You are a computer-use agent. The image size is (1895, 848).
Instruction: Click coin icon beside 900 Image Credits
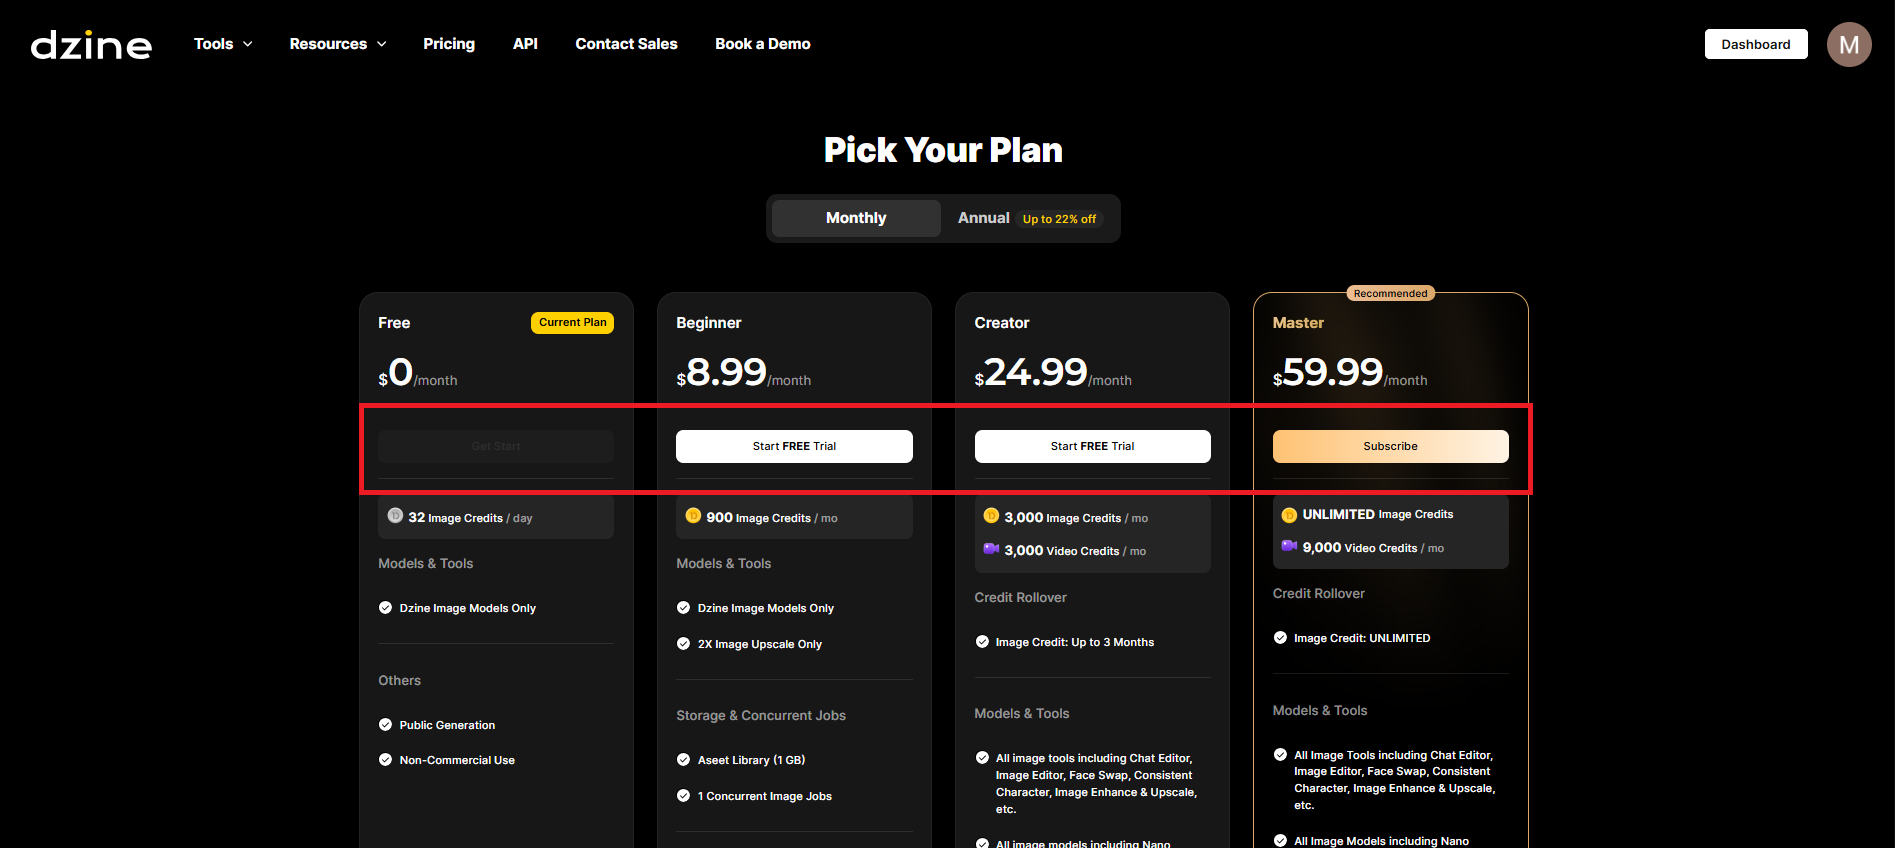[693, 516]
